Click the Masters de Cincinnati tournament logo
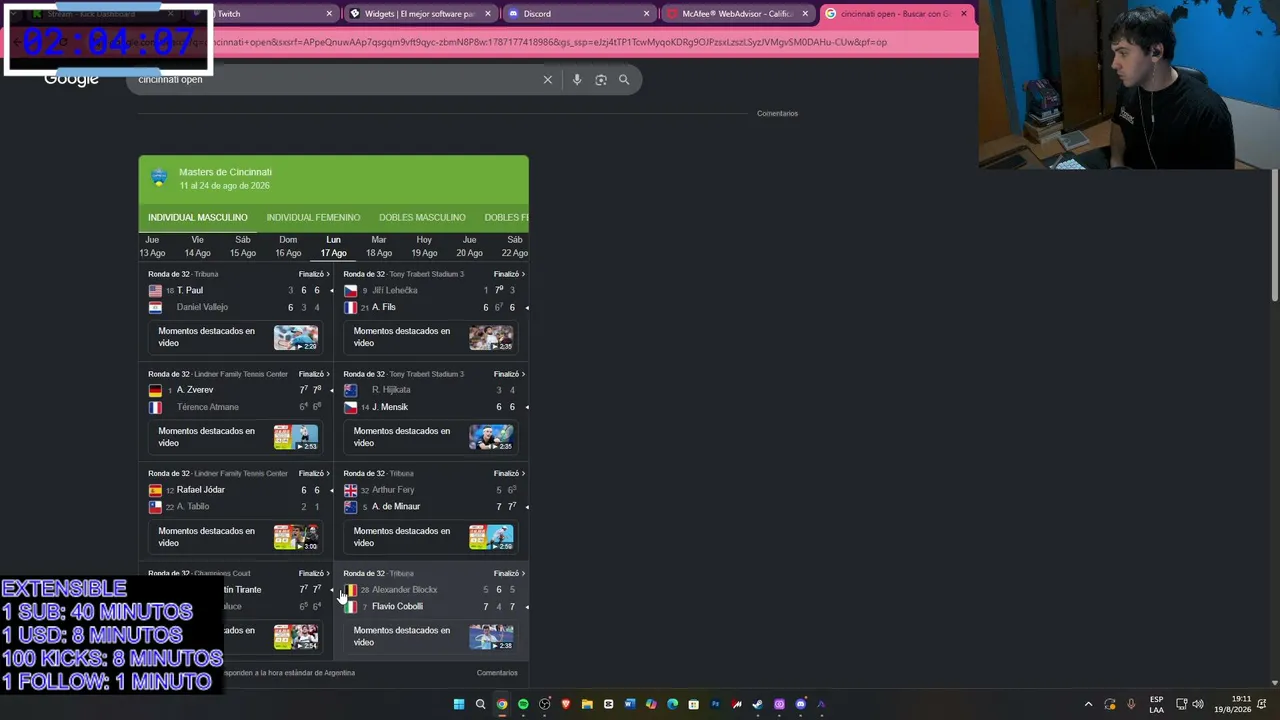Image resolution: width=1280 pixels, height=720 pixels. click(159, 179)
